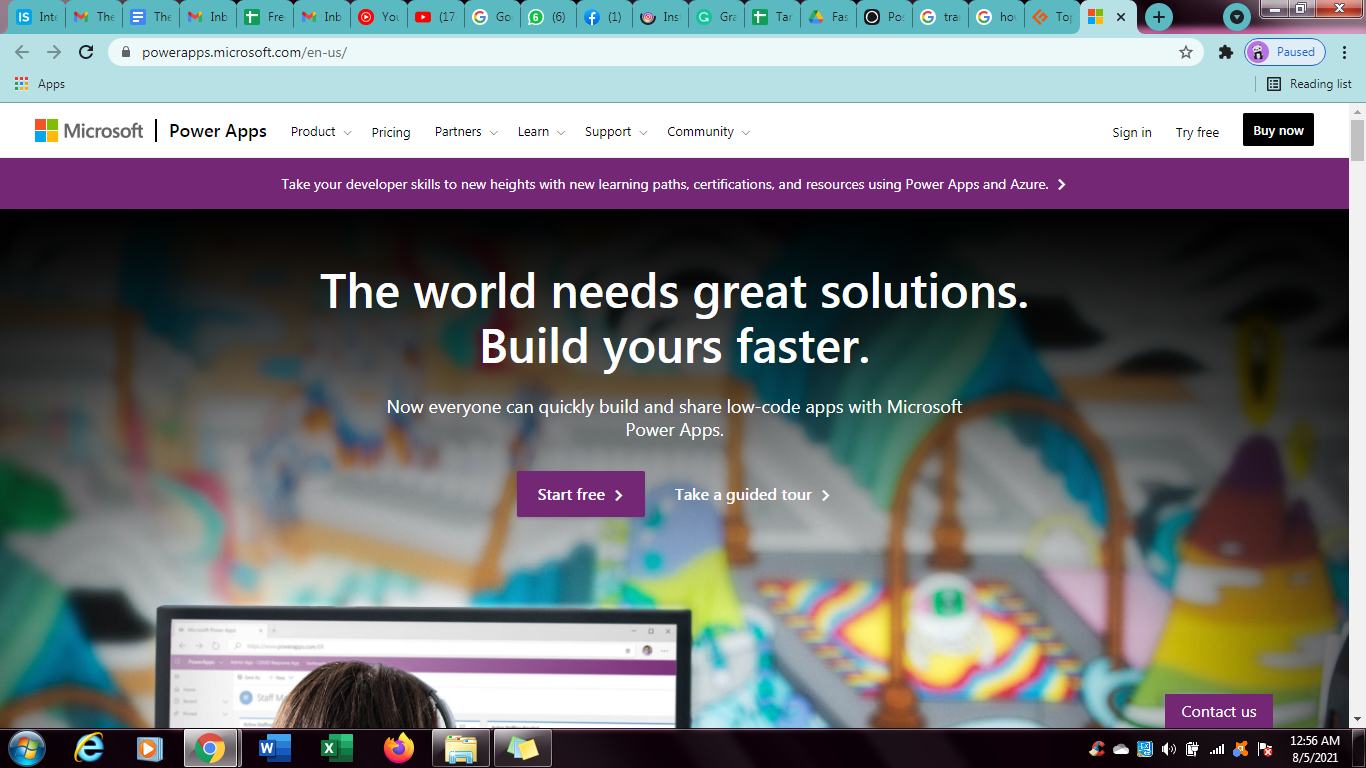Click the volume speaker tray icon
1366x768 pixels.
pos(1169,748)
